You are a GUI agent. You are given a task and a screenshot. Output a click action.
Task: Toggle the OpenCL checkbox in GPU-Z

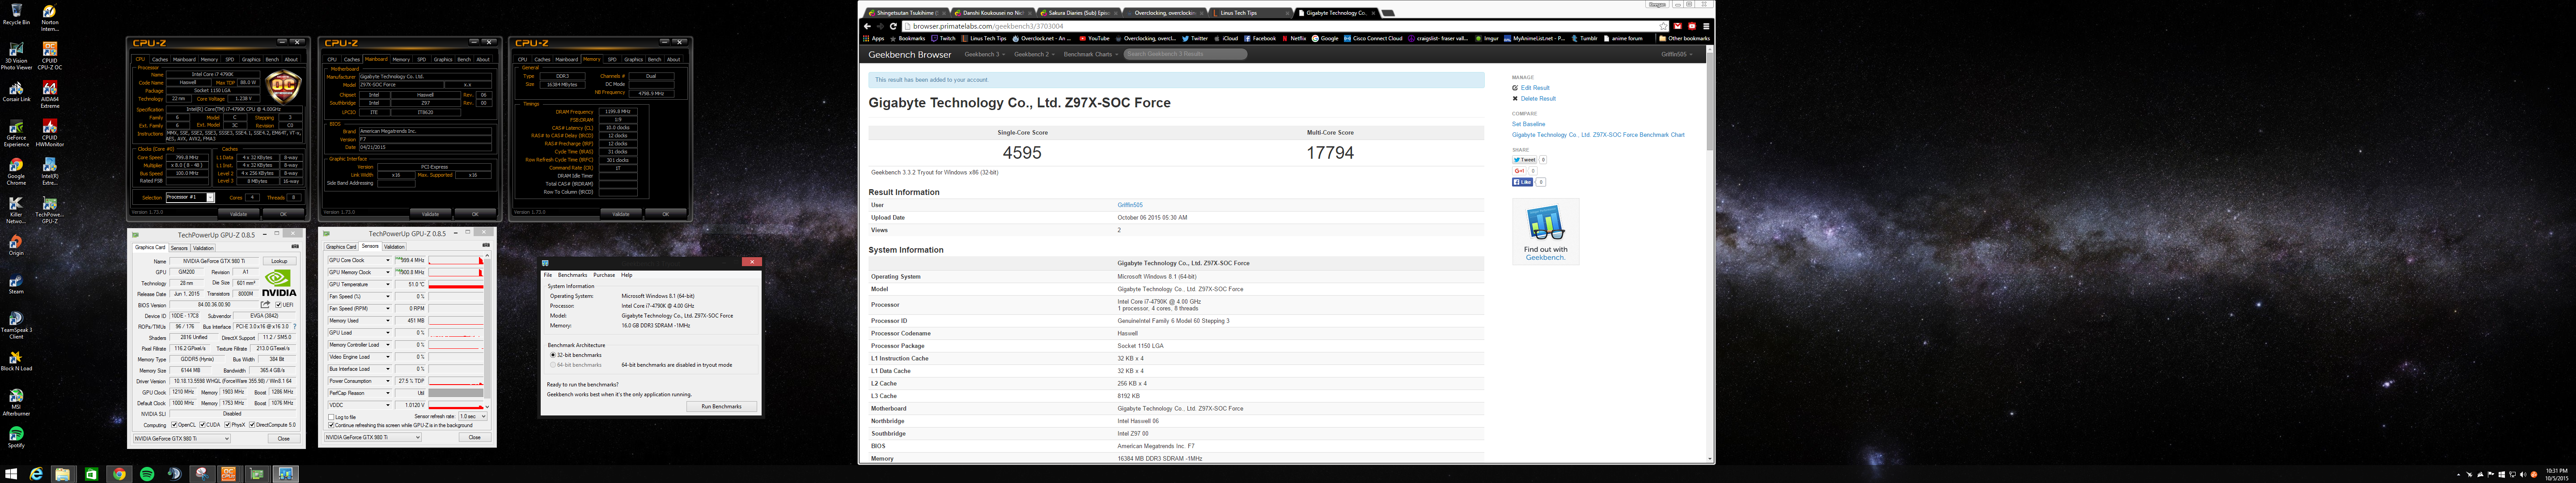[x=174, y=425]
